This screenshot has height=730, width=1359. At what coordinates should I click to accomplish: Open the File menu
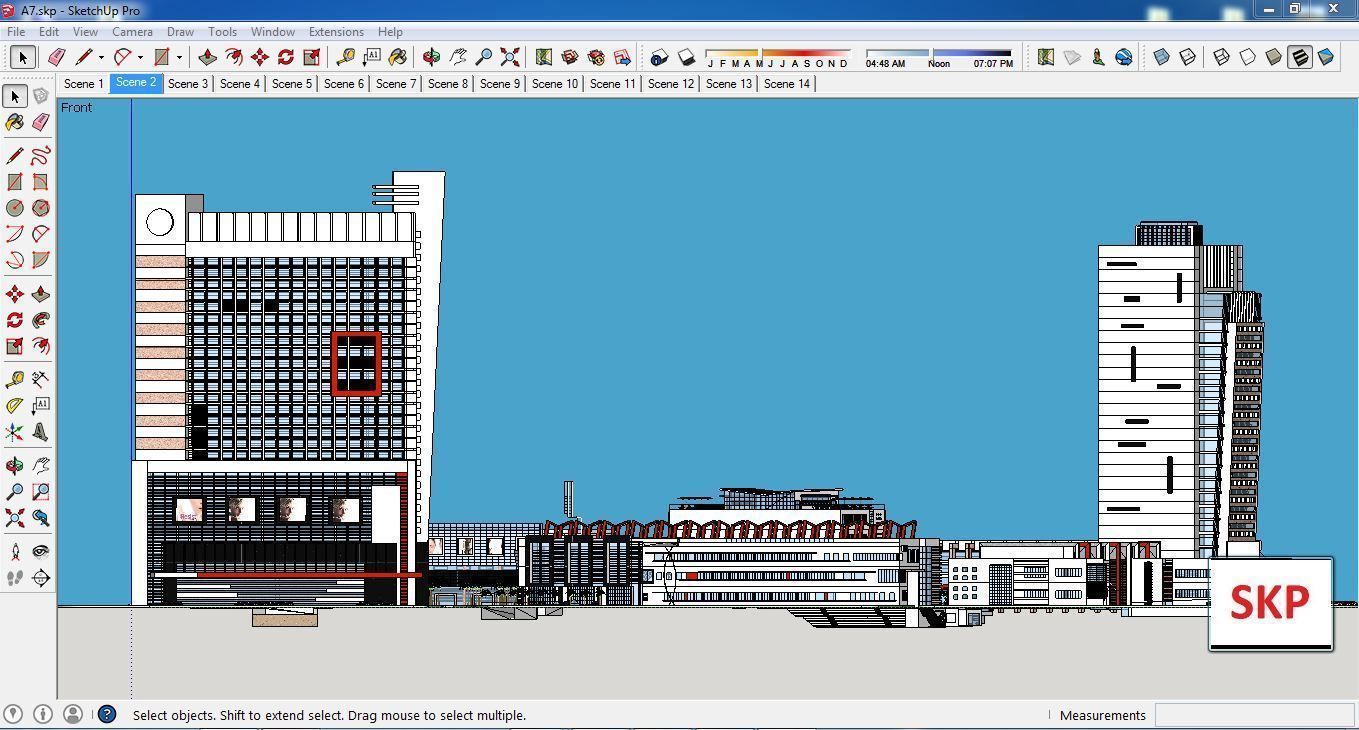click(x=17, y=32)
